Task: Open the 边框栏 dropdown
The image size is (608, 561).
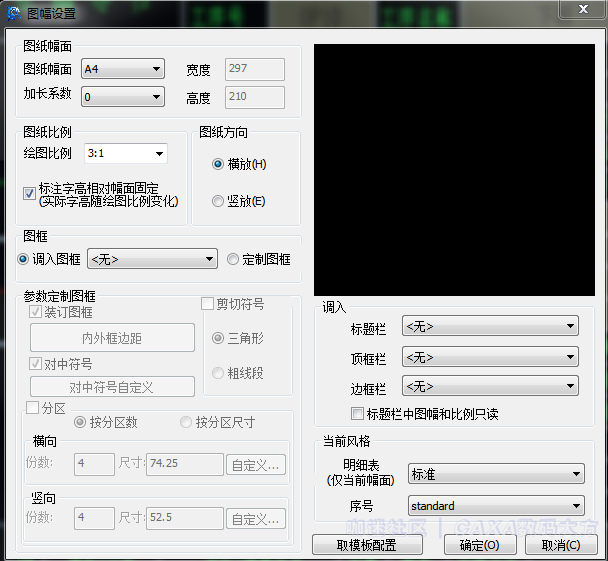Action: (x=491, y=386)
